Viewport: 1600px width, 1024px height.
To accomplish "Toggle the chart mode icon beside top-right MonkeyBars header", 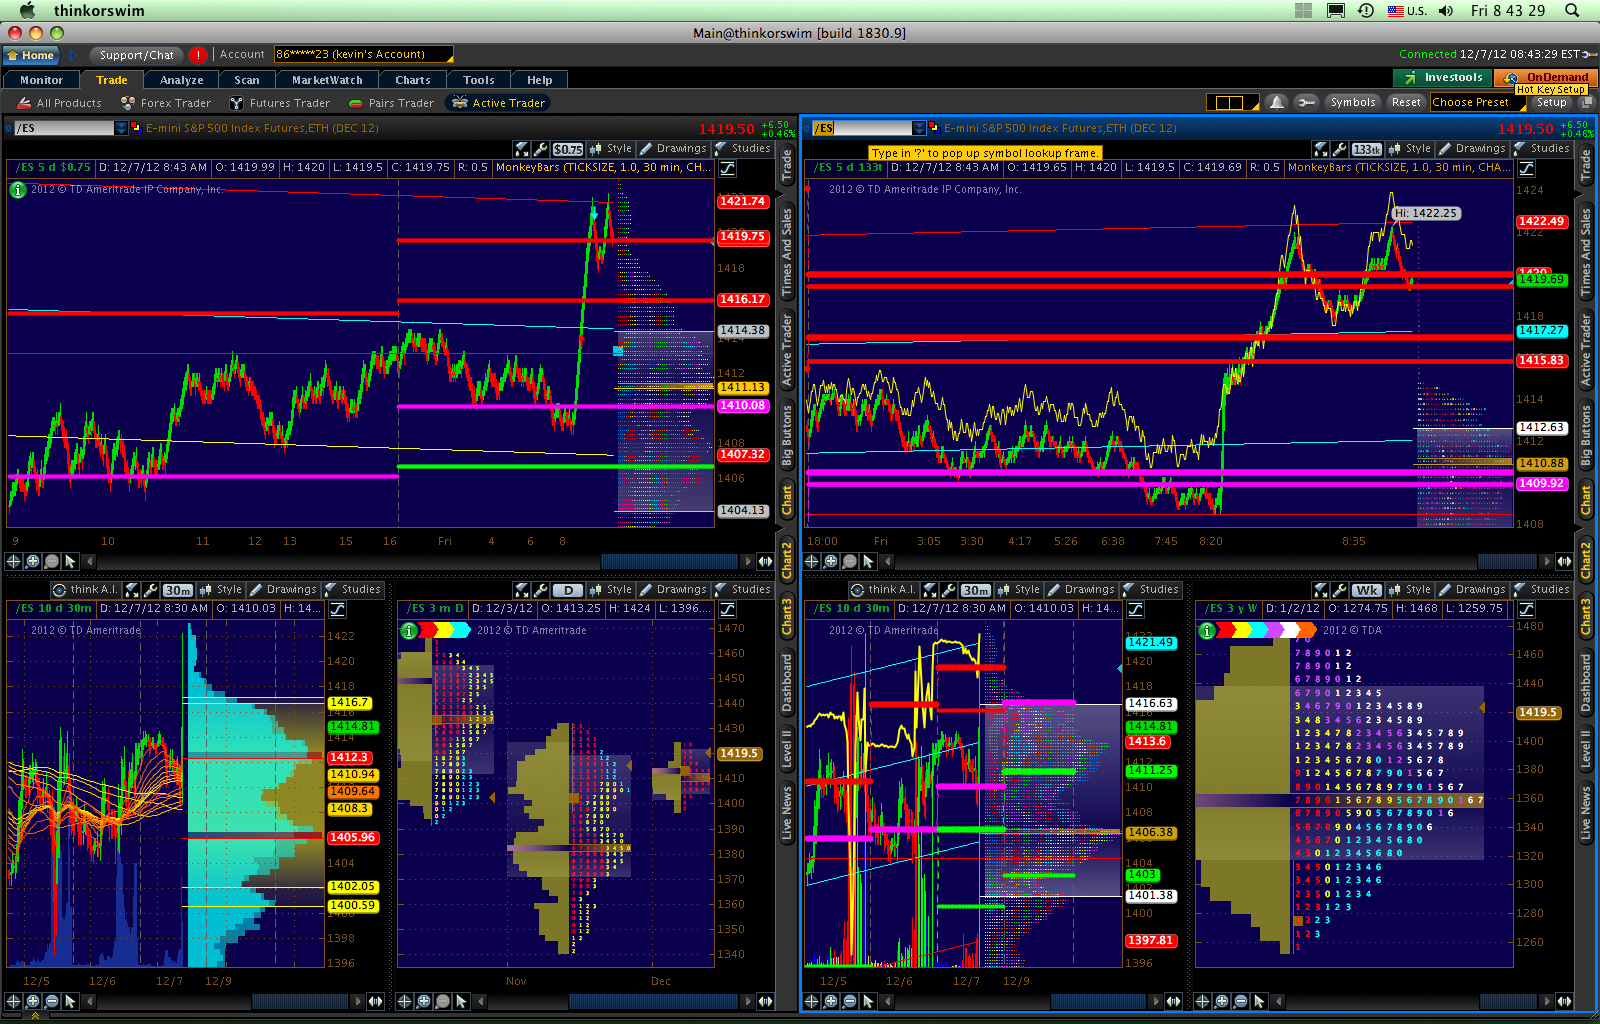I will 1526,167.
